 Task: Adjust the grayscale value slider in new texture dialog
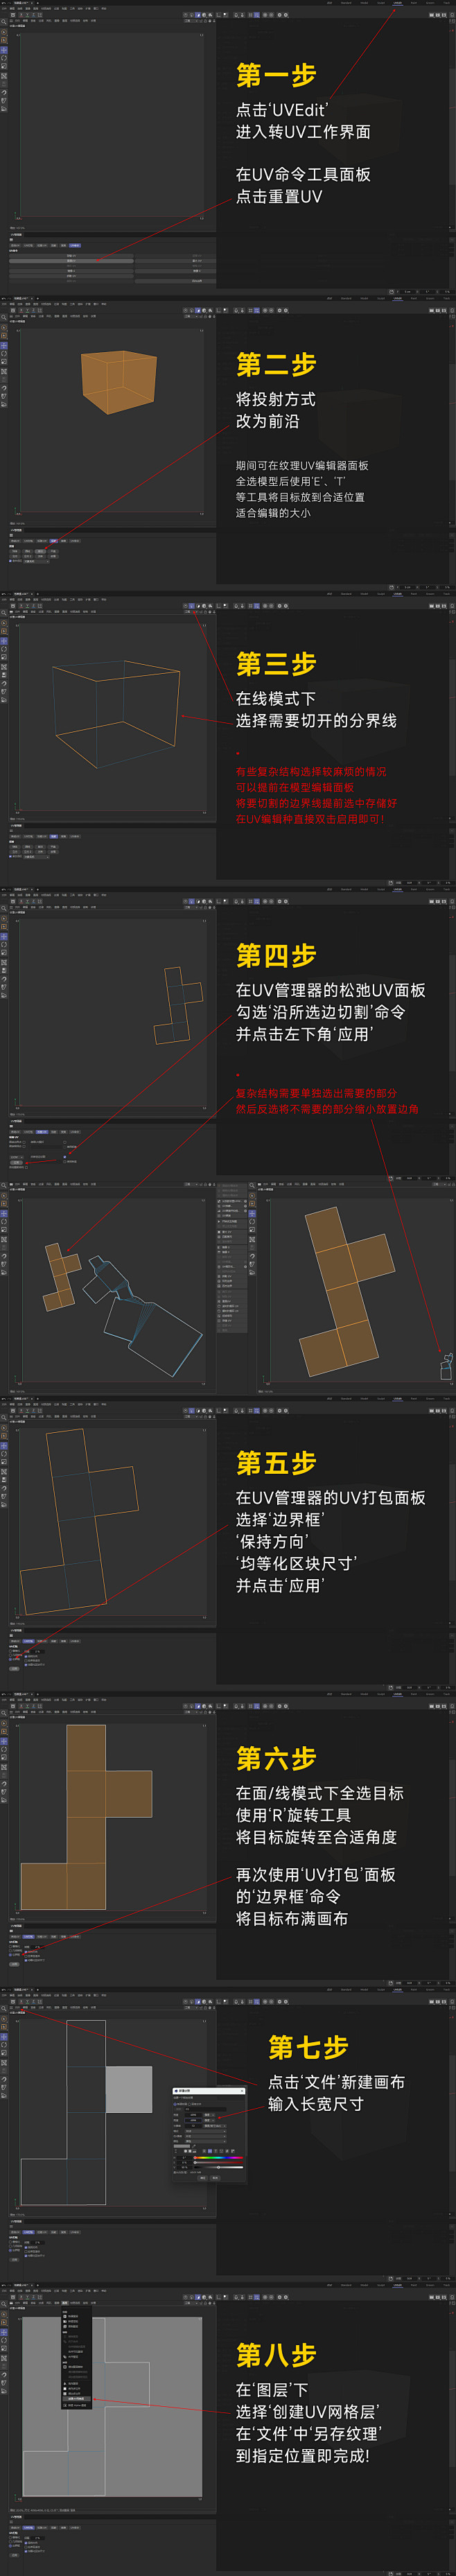point(219,2168)
